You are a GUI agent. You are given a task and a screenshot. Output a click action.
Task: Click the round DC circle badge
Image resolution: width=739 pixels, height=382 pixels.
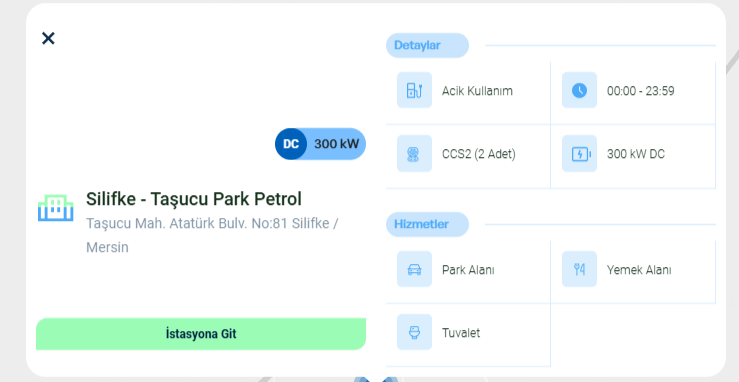291,144
